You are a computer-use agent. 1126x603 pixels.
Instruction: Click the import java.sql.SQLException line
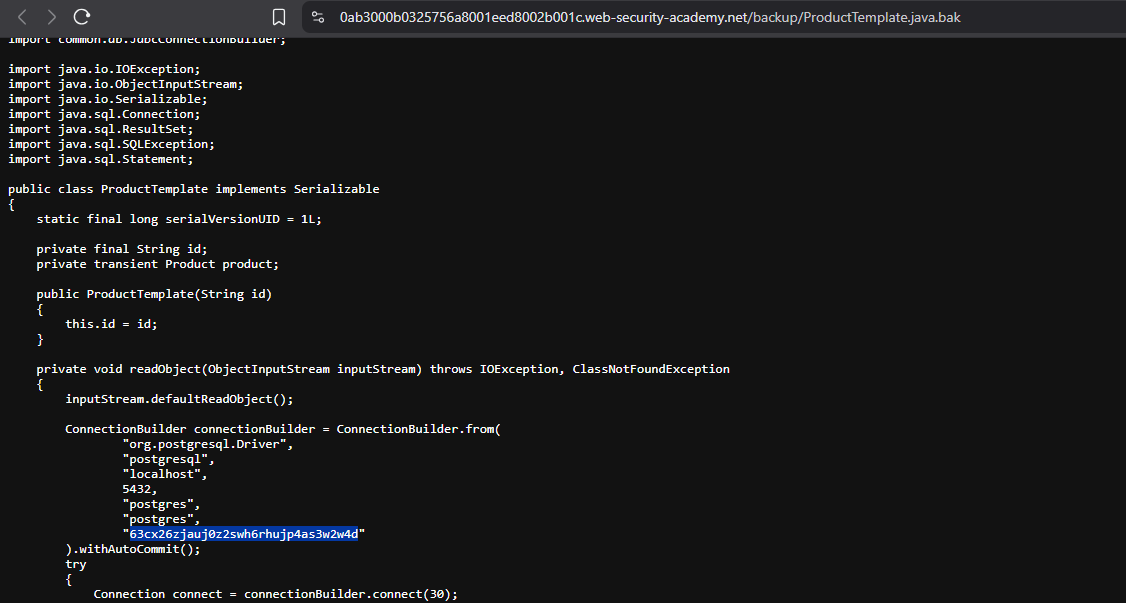coord(111,144)
